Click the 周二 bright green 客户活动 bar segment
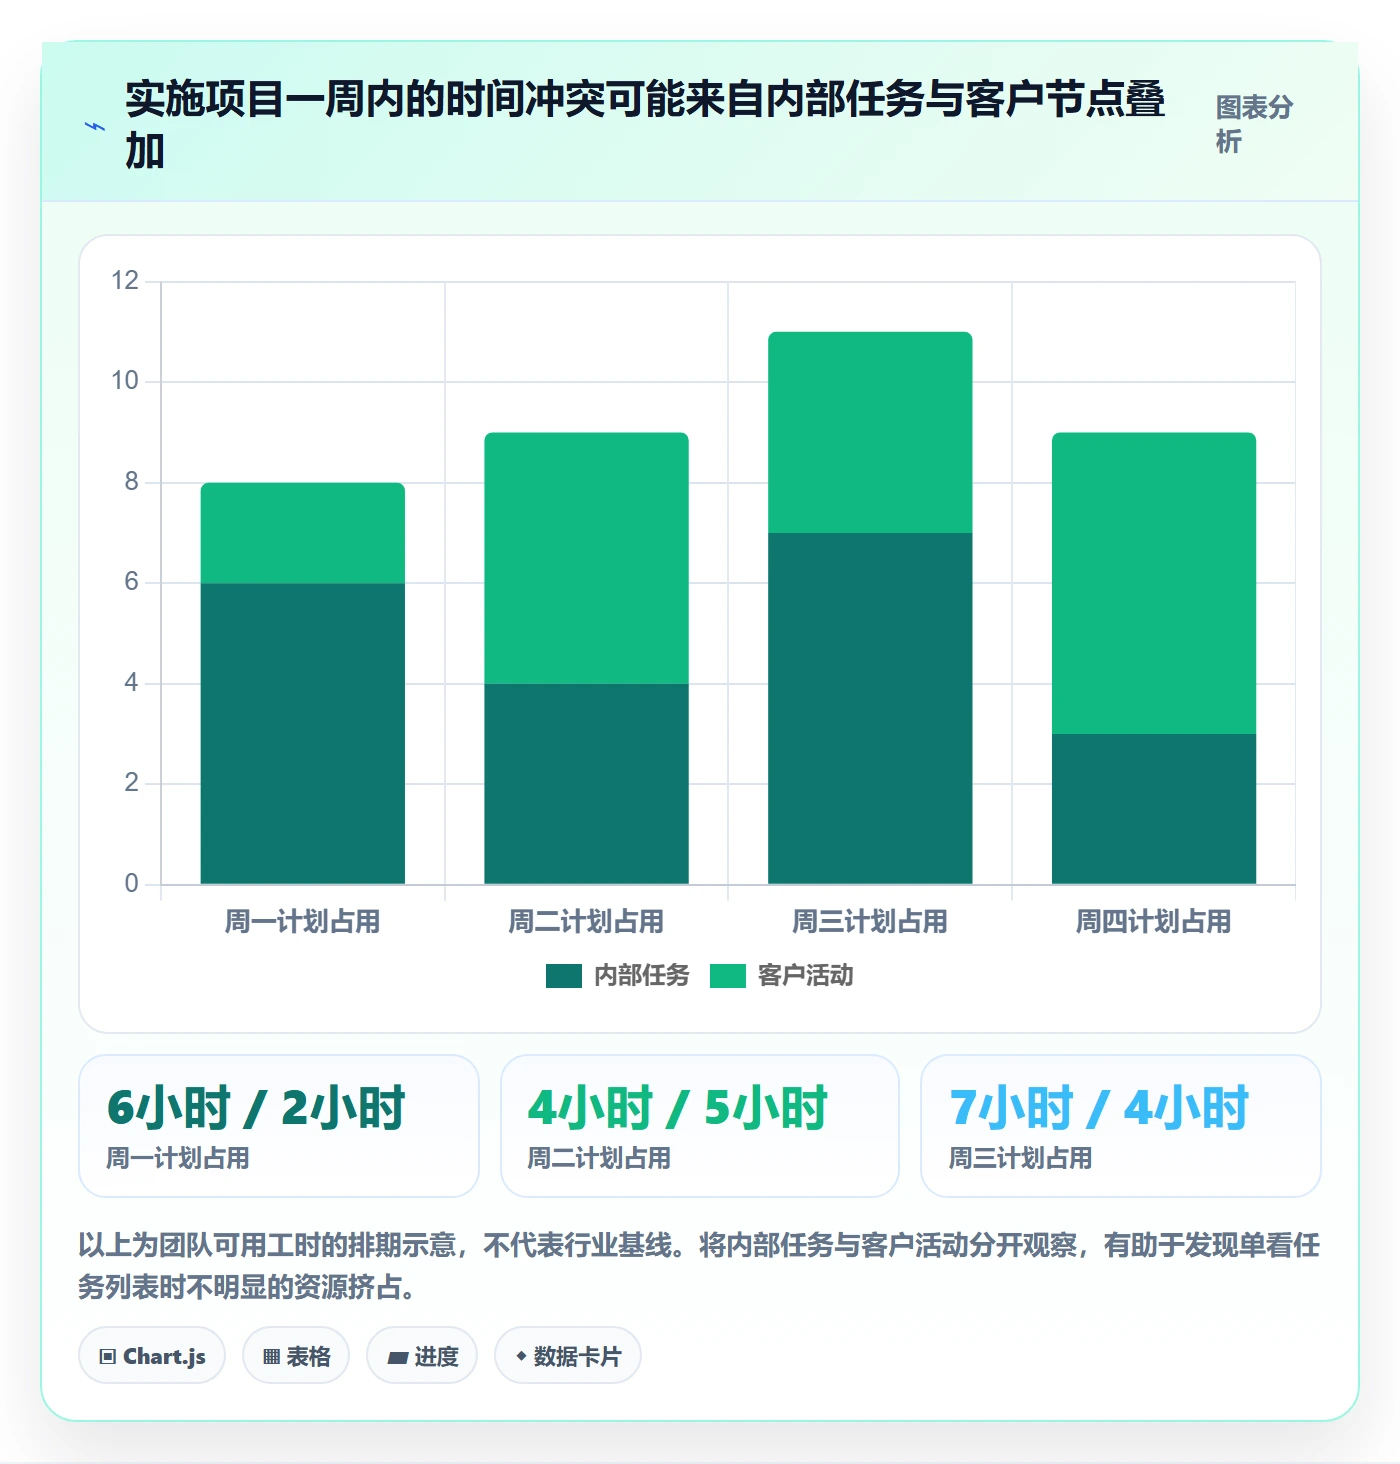This screenshot has height=1464, width=1400. [586, 558]
